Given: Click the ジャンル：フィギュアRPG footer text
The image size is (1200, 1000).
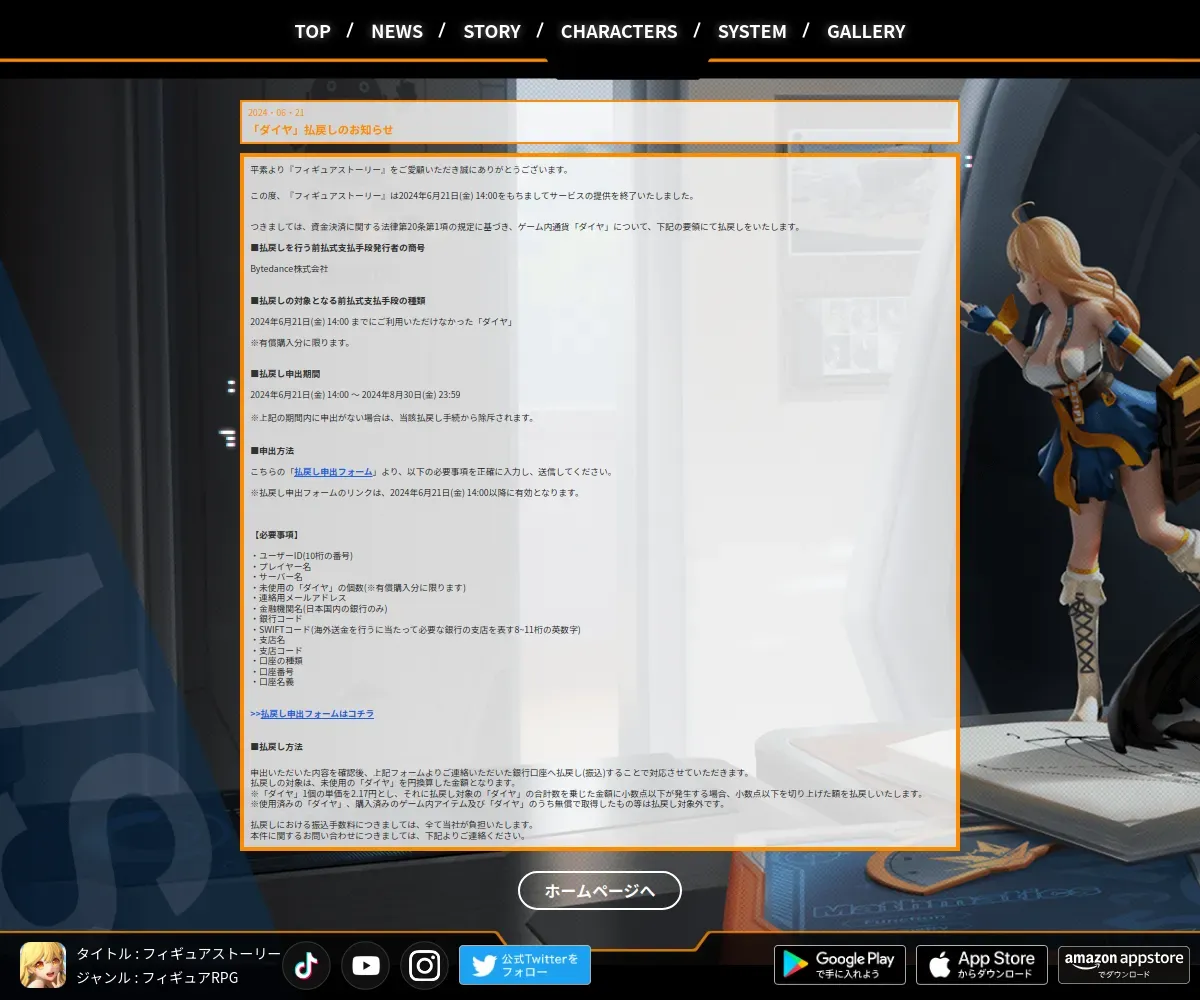Looking at the screenshot, I should click(x=158, y=978).
